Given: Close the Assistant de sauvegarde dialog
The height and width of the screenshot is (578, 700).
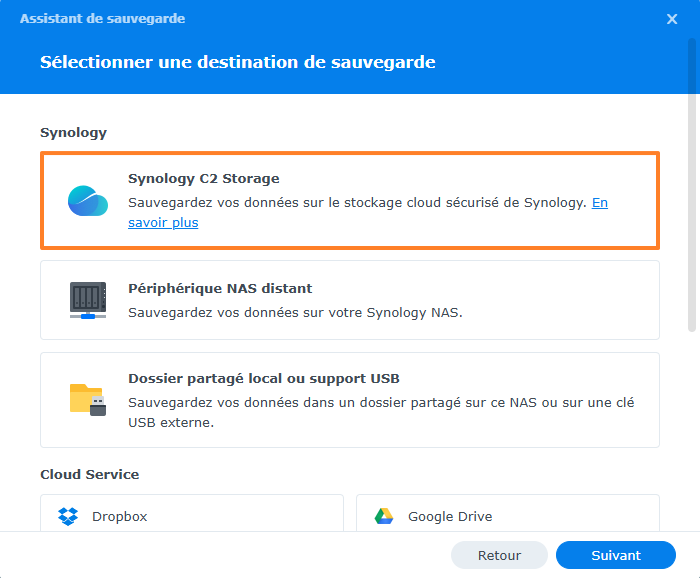Looking at the screenshot, I should pyautogui.click(x=672, y=19).
